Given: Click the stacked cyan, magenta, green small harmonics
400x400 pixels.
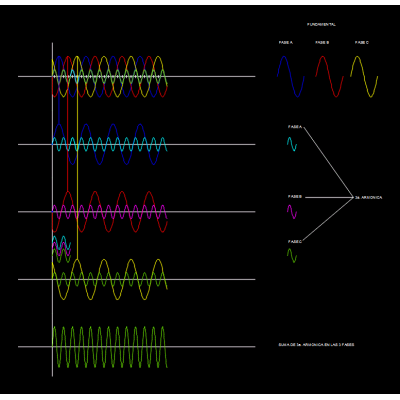Looking at the screenshot, I should tap(61, 249).
